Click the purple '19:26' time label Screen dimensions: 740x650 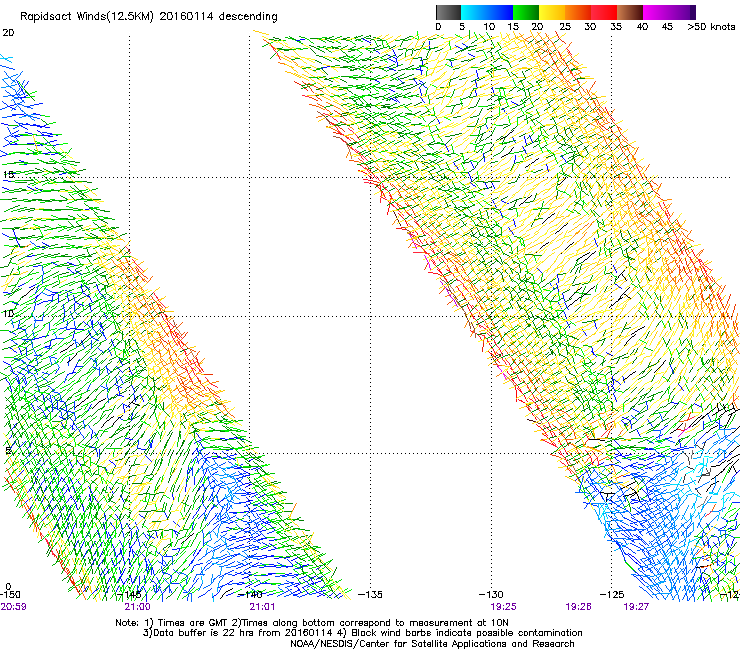pos(578,606)
